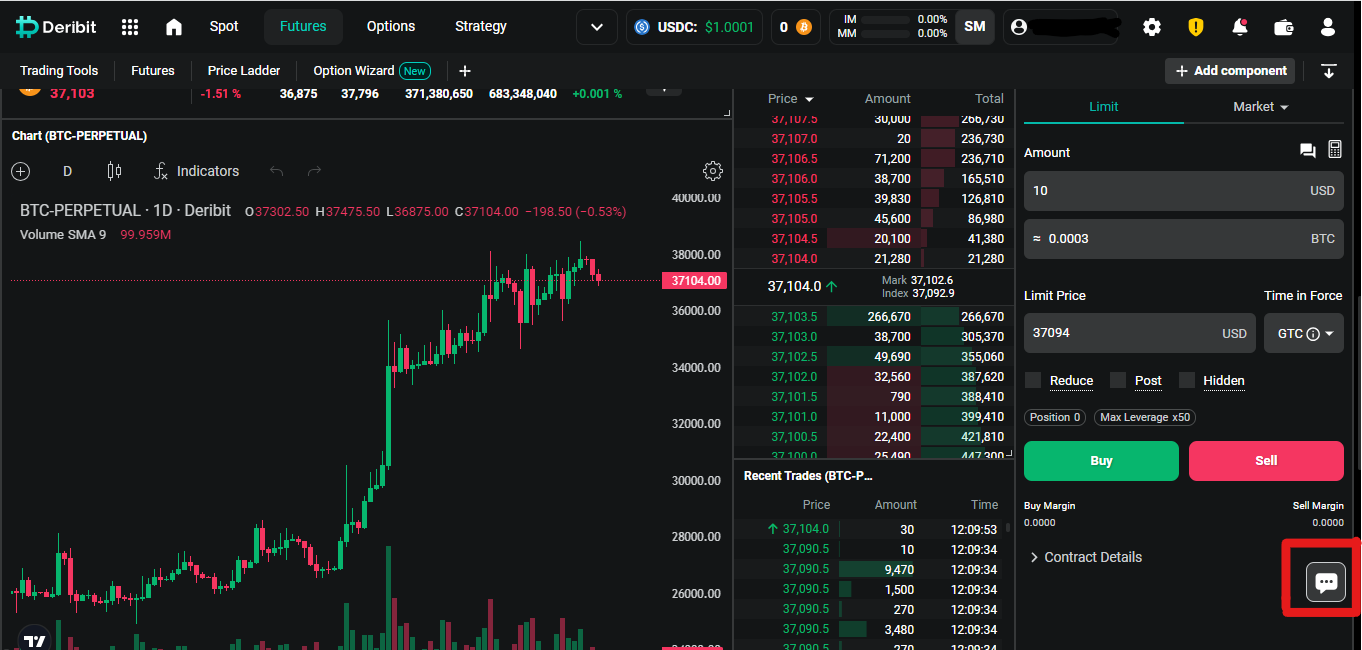Click the Max Leverage x50 badge

[1145, 417]
